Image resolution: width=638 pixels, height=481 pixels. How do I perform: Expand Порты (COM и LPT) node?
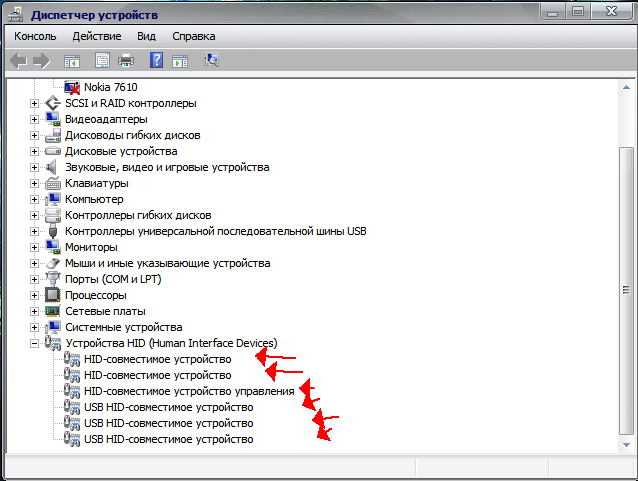coord(34,280)
